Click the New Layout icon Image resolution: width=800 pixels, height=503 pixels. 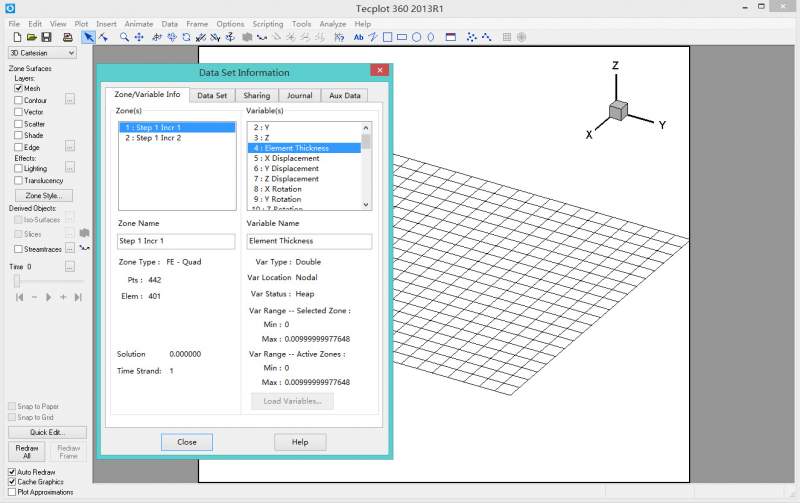(18, 37)
